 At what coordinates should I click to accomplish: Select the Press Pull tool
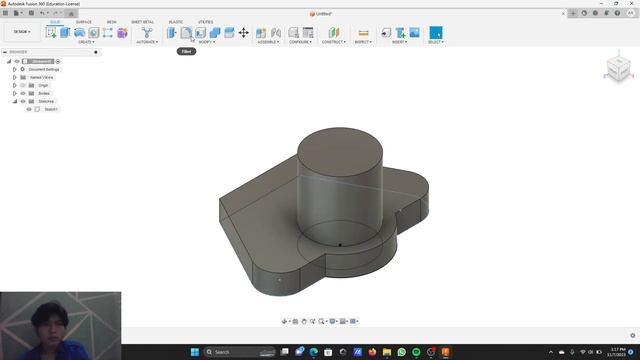coord(172,33)
